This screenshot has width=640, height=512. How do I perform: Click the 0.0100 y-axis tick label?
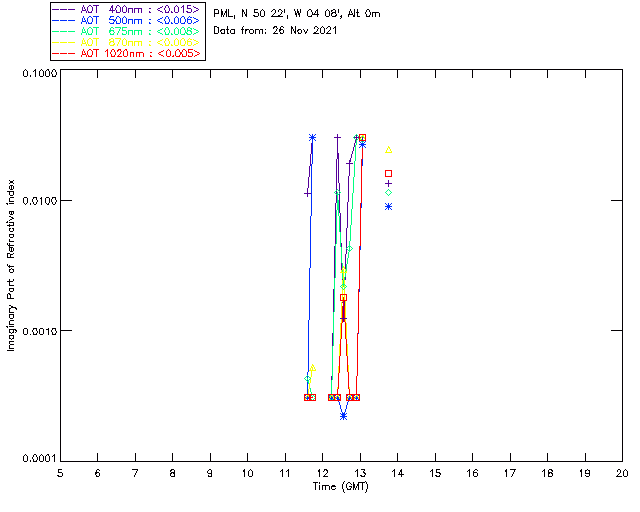(x=39, y=201)
